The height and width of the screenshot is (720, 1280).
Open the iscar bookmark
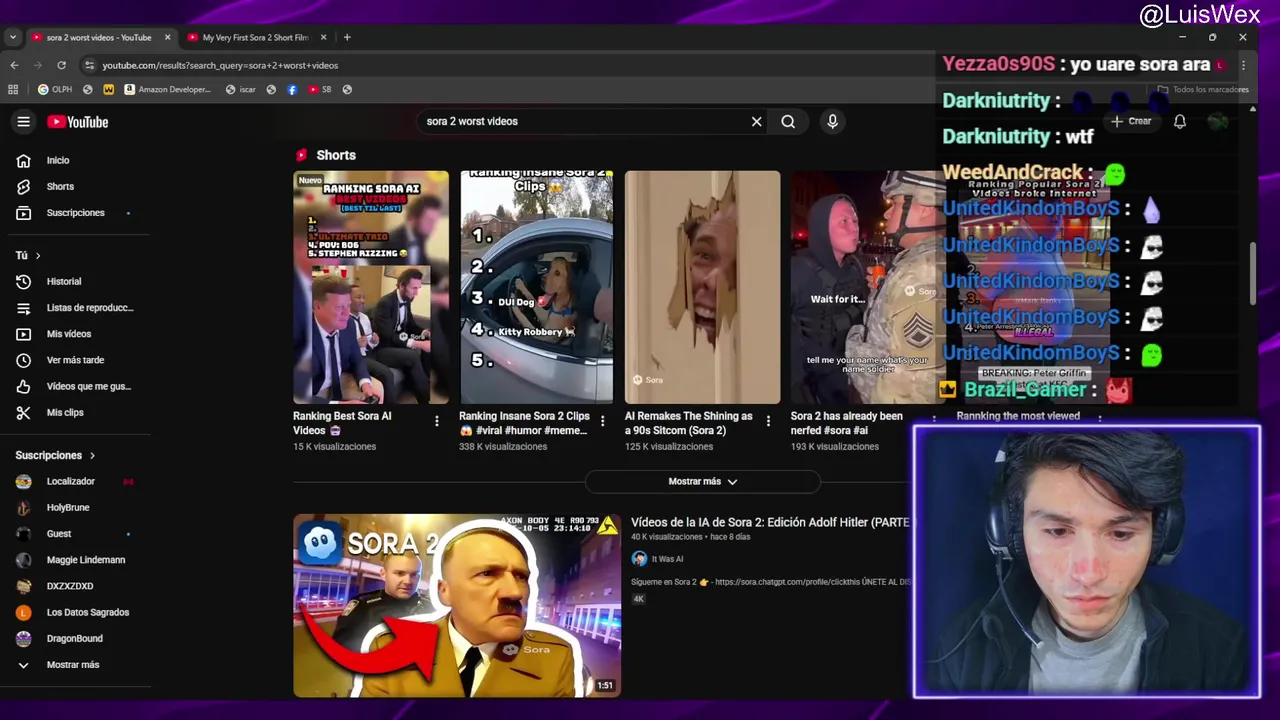[241, 89]
